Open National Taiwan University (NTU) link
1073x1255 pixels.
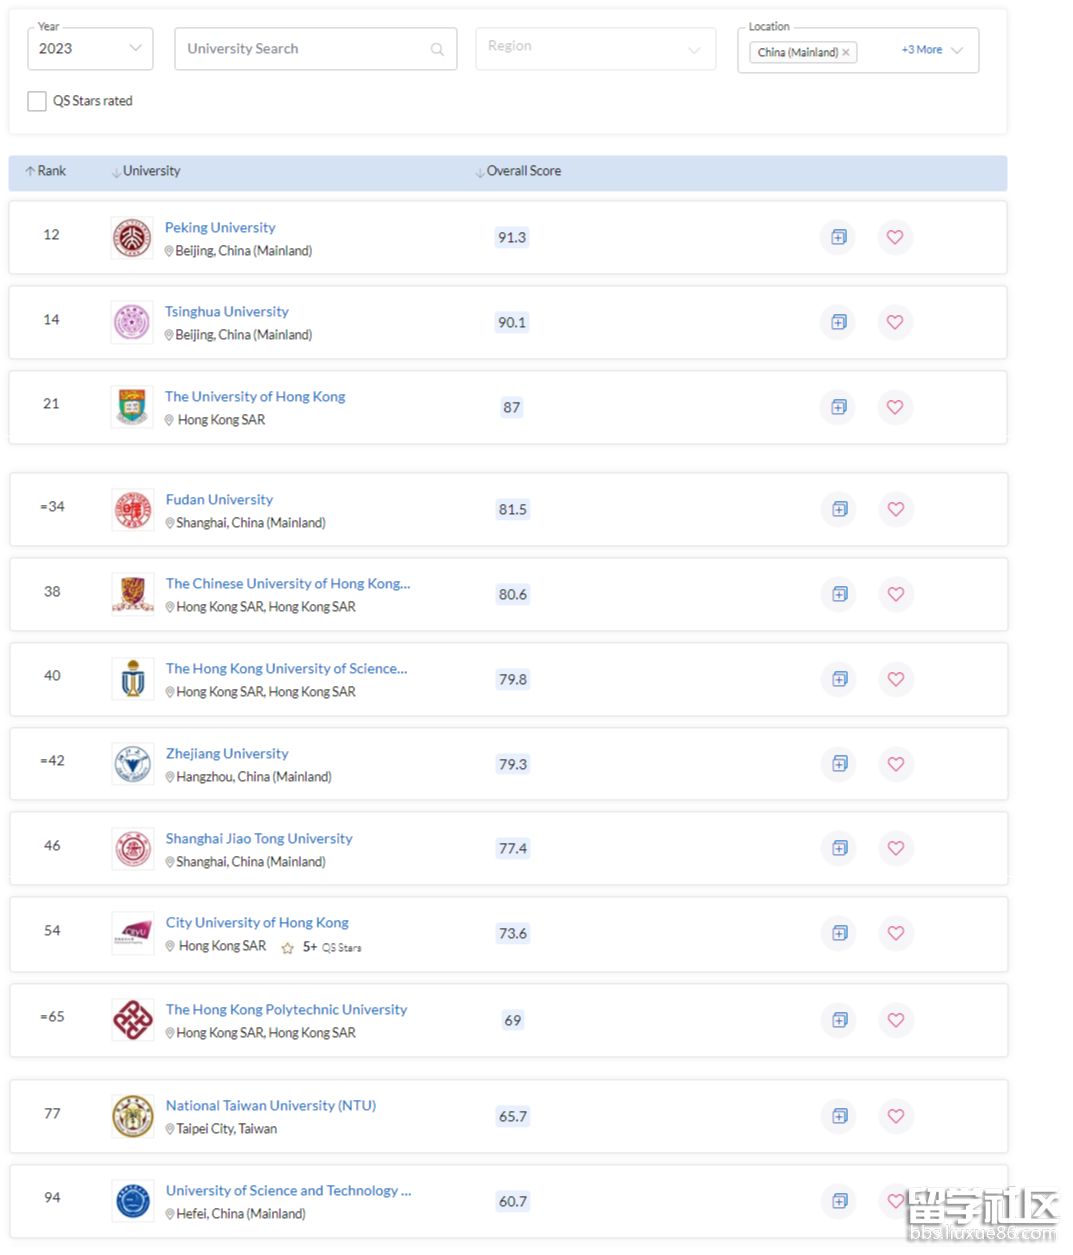click(x=271, y=1105)
